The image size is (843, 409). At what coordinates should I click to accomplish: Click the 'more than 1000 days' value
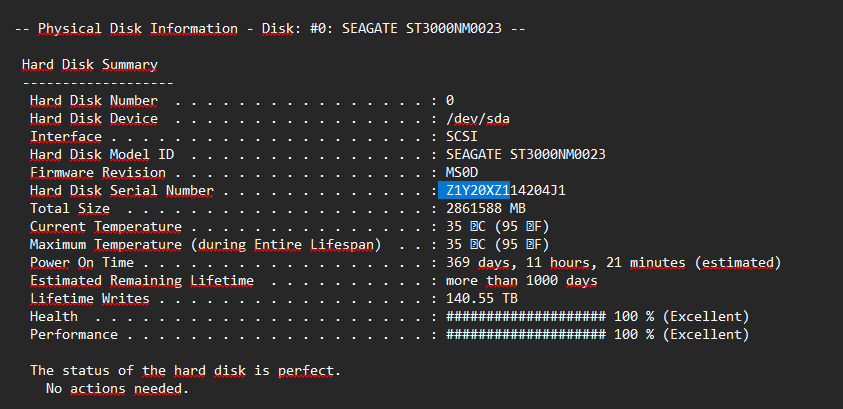click(x=522, y=280)
